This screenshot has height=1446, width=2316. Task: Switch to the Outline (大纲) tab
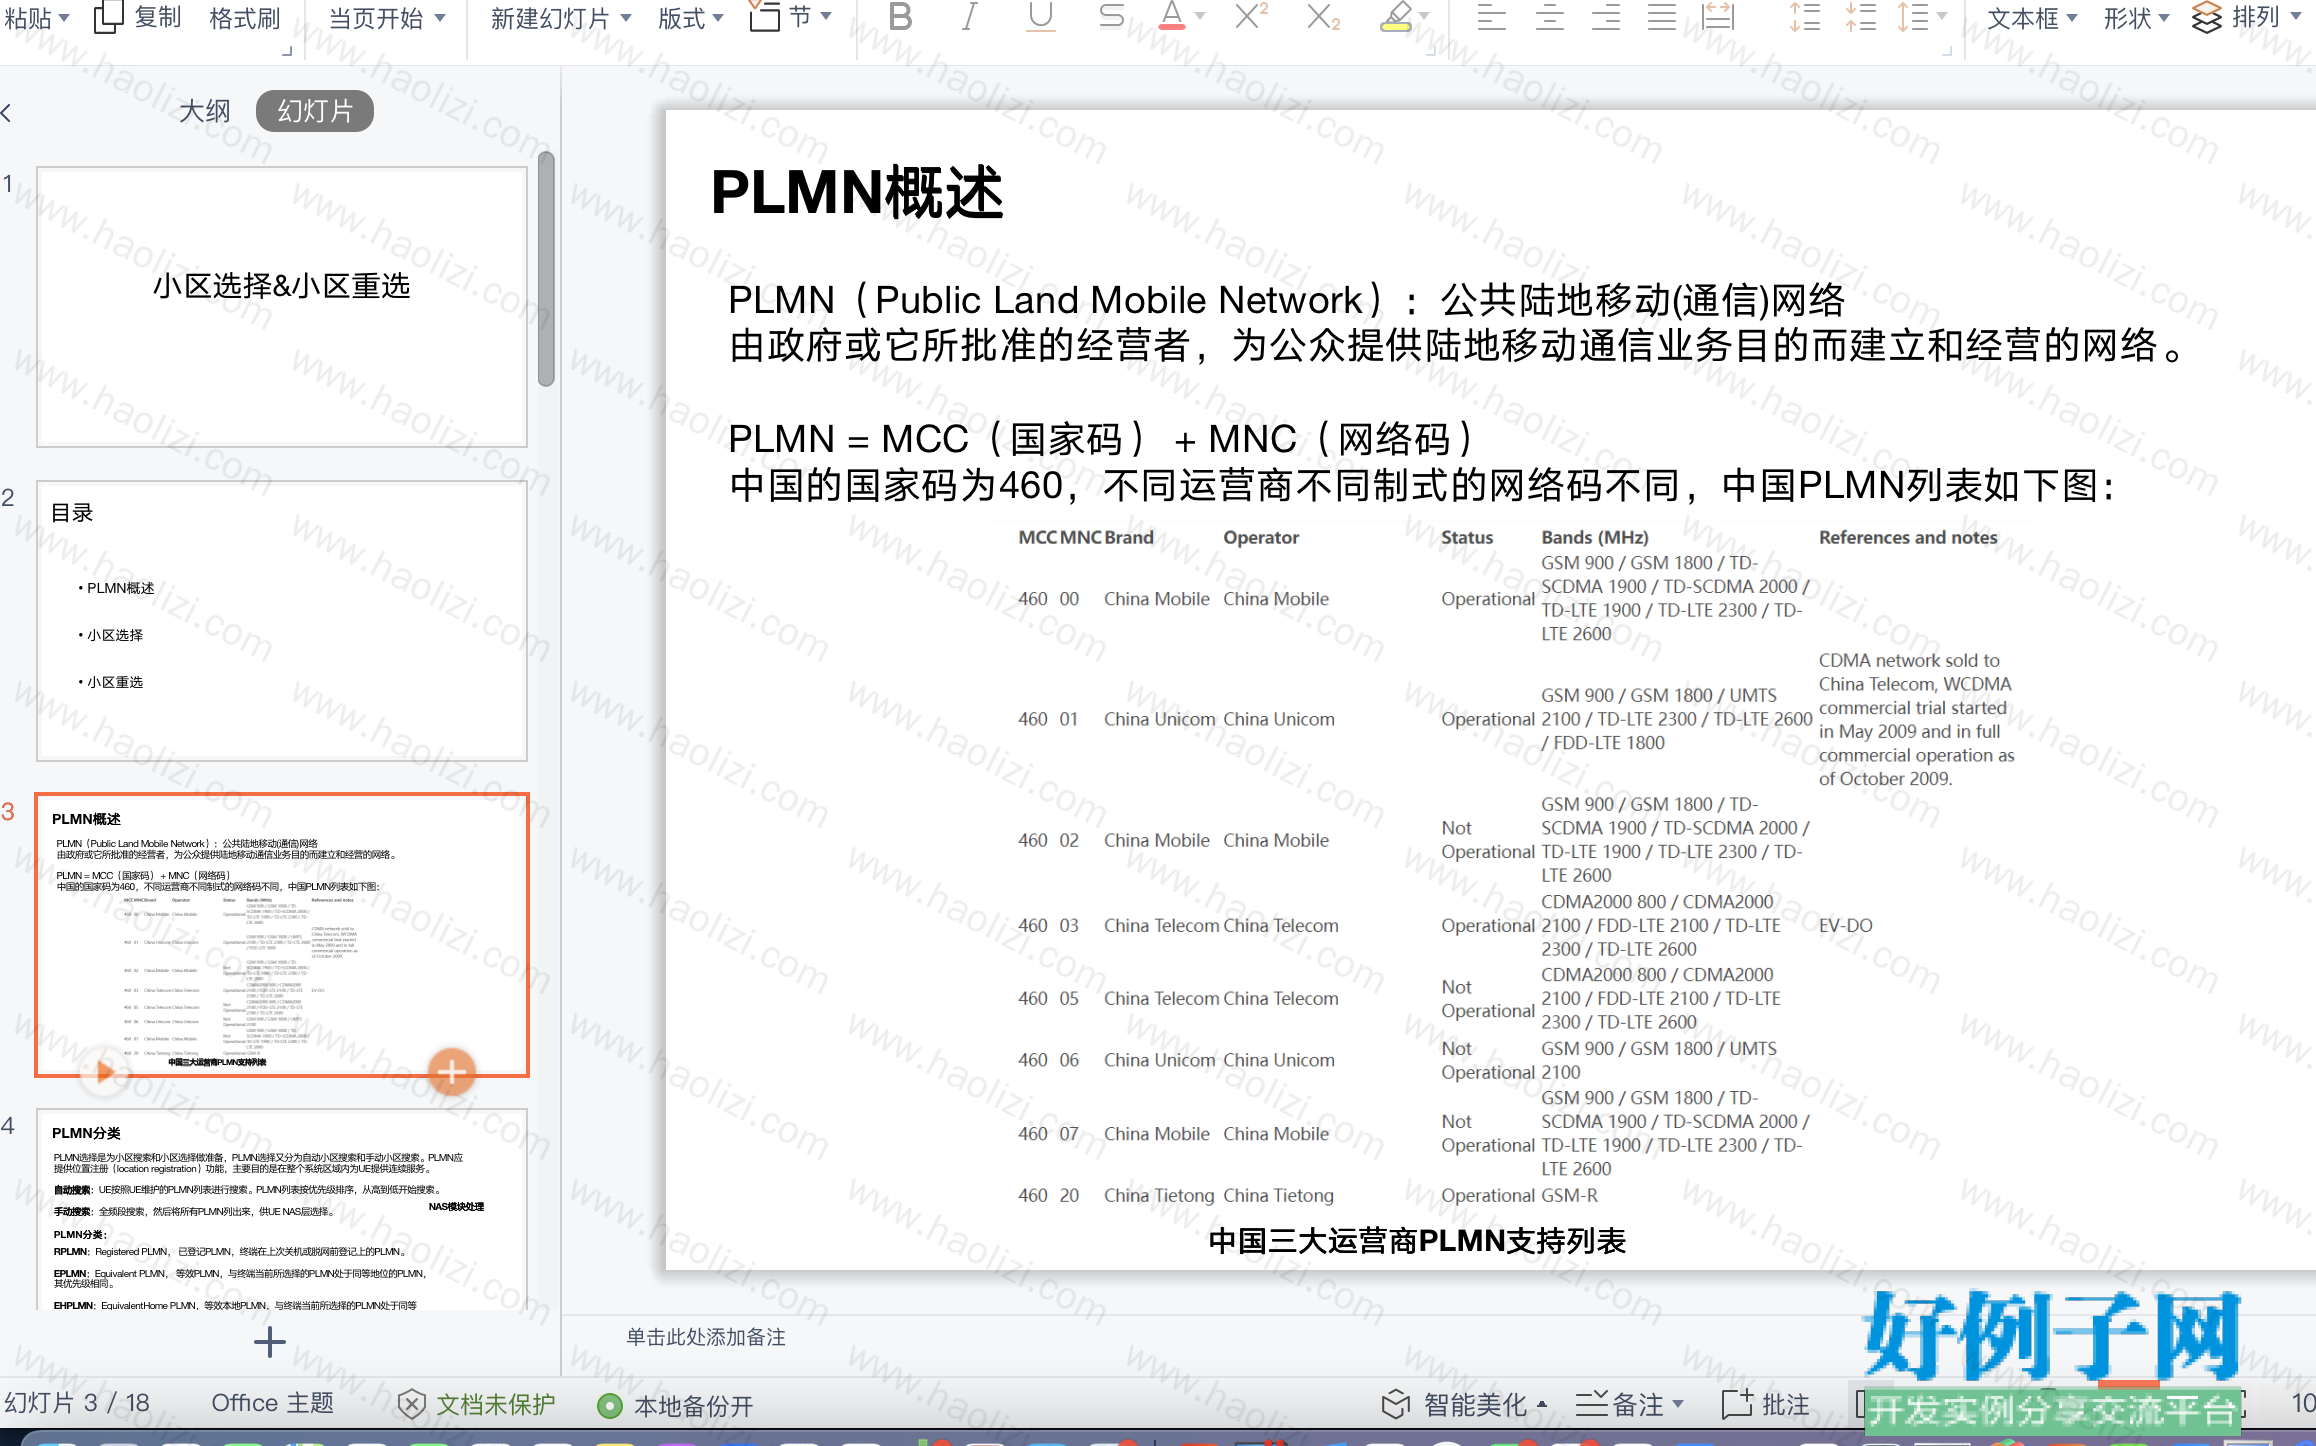[x=204, y=111]
